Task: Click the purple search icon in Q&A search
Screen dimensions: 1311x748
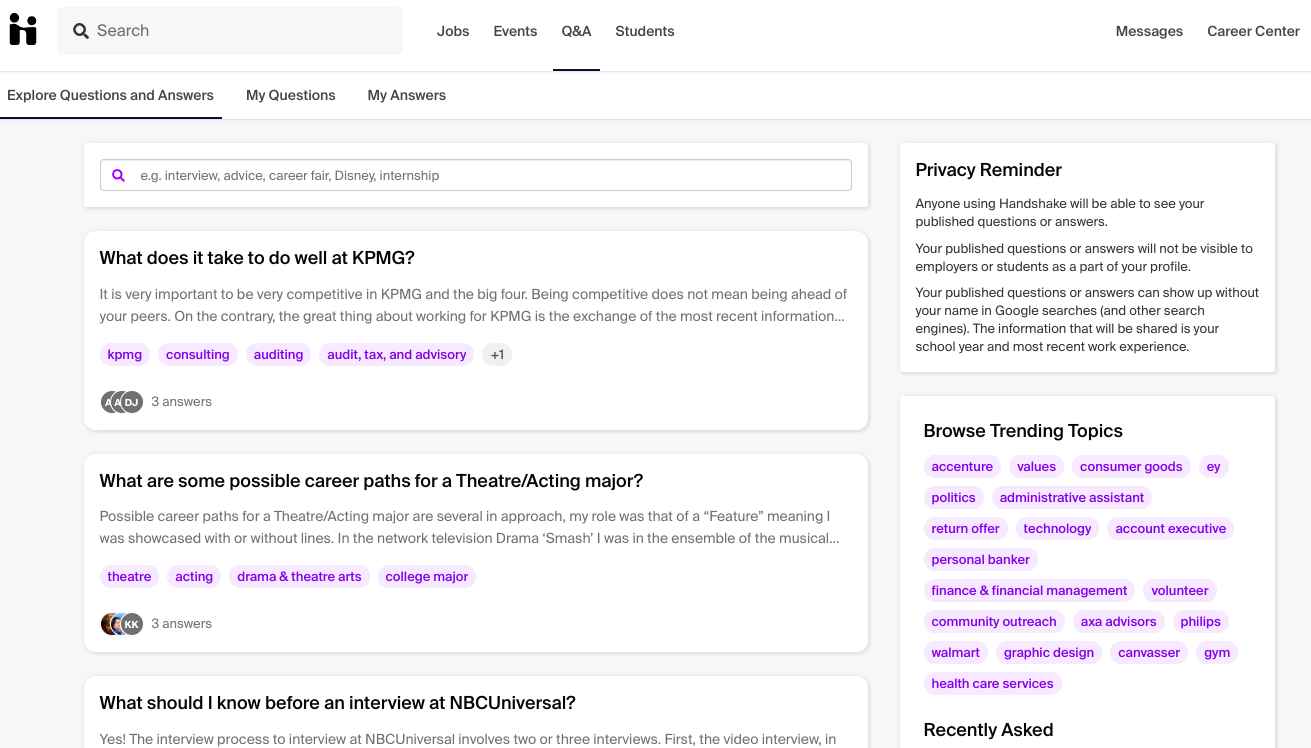Action: click(x=119, y=175)
